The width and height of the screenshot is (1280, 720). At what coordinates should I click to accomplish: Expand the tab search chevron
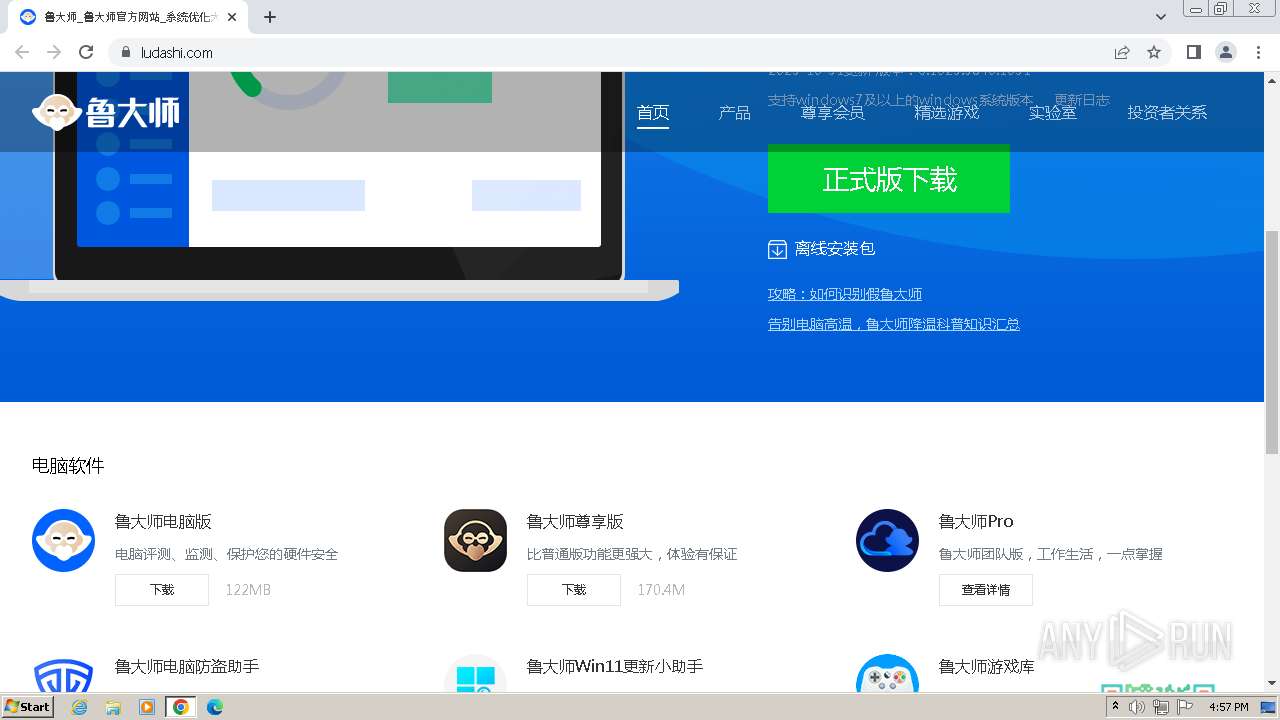point(1161,17)
